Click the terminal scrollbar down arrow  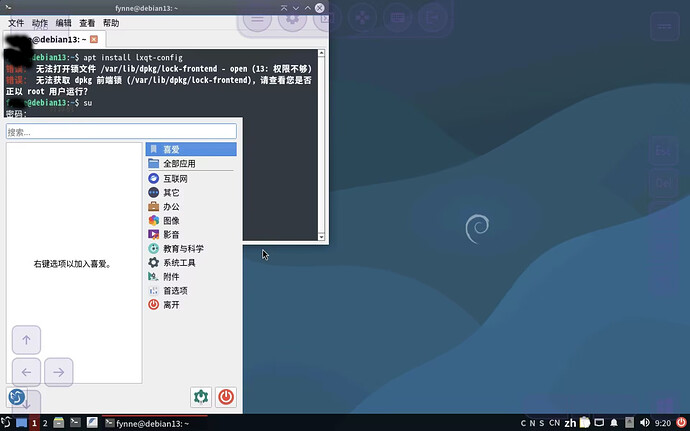pos(321,237)
